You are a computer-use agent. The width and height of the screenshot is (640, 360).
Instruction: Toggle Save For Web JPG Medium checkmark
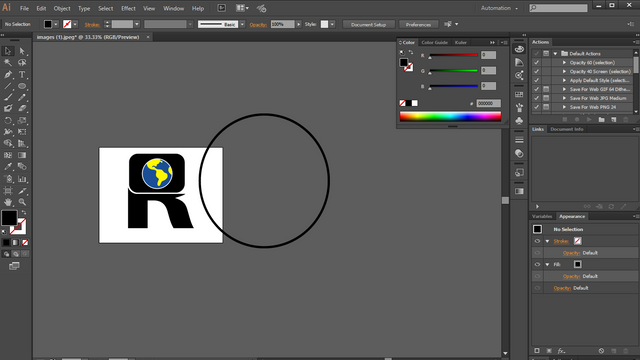tap(536, 98)
